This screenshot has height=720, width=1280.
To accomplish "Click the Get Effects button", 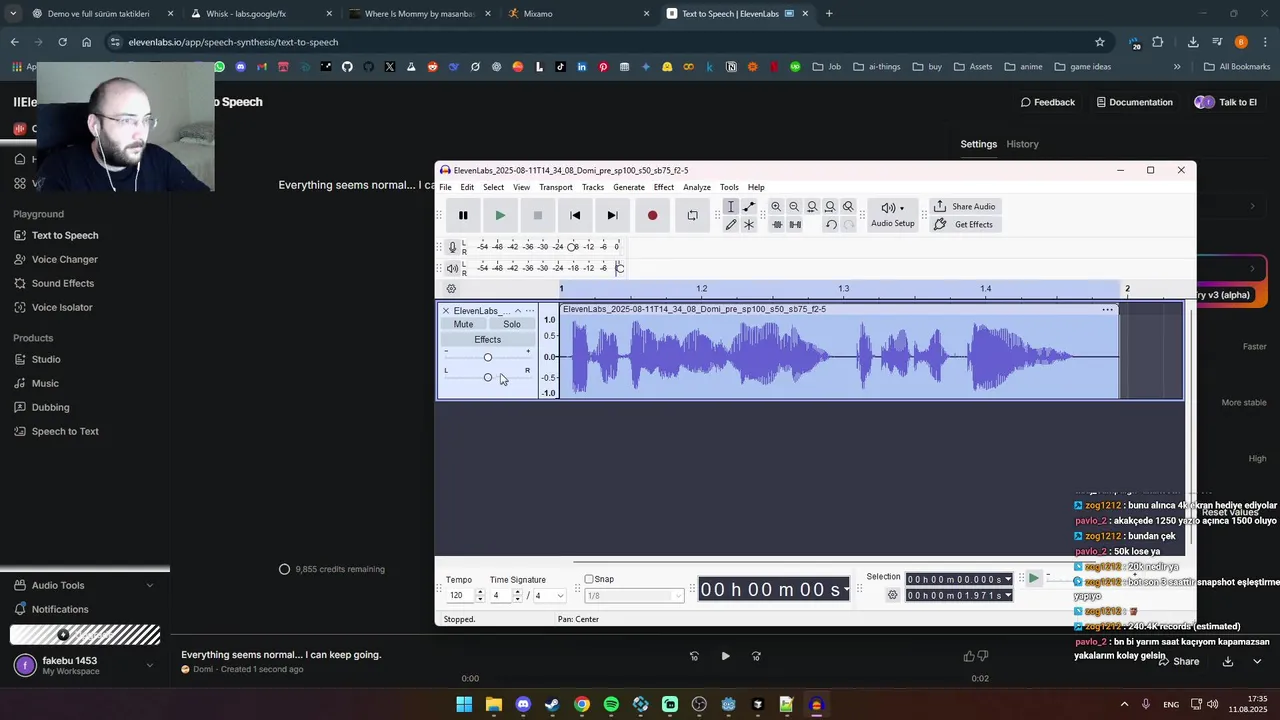I will [x=965, y=224].
